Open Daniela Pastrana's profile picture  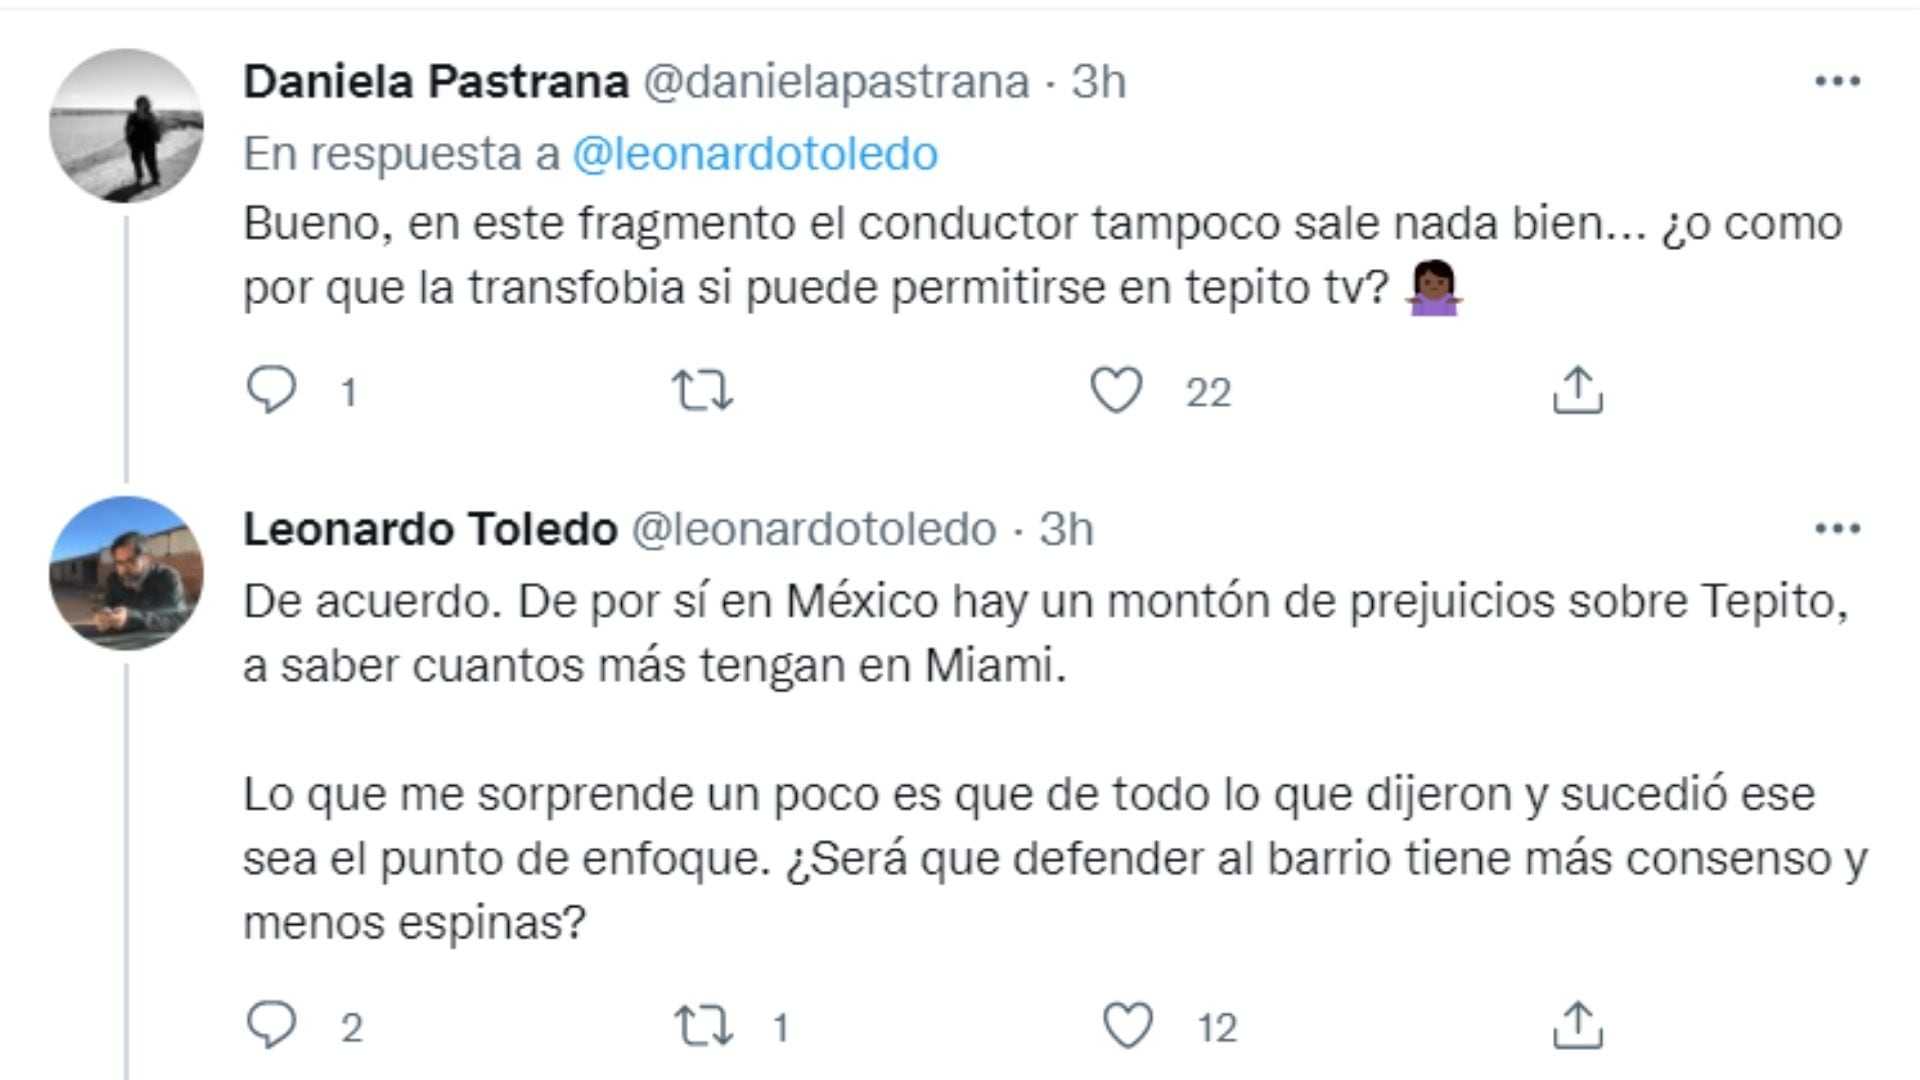(x=127, y=126)
